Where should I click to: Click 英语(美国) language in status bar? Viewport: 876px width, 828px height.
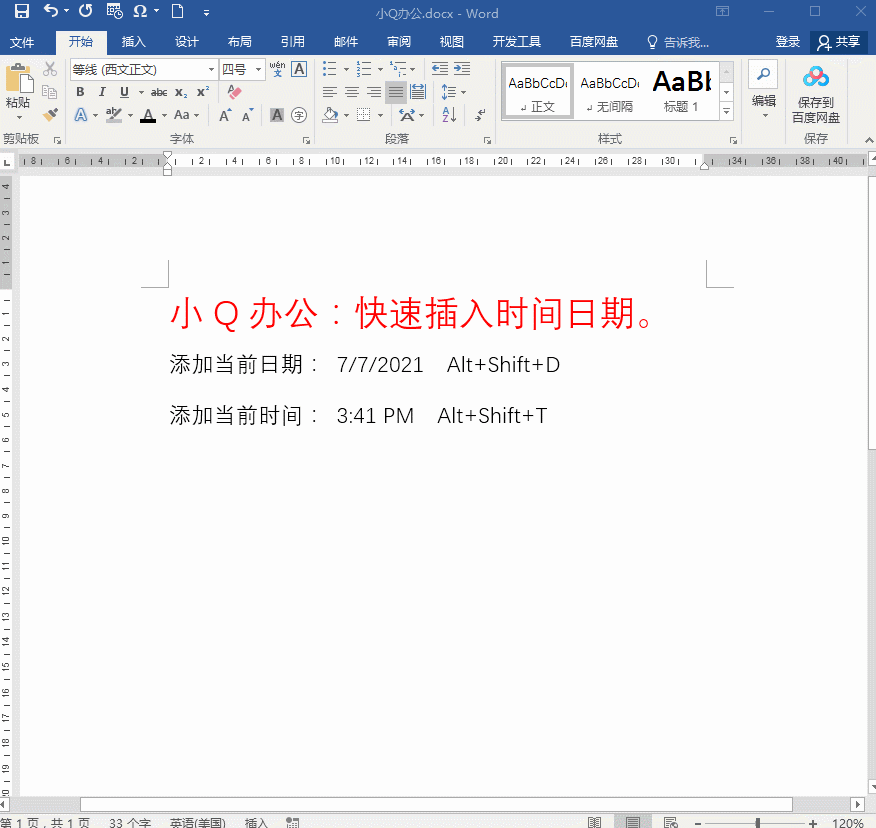(197, 822)
